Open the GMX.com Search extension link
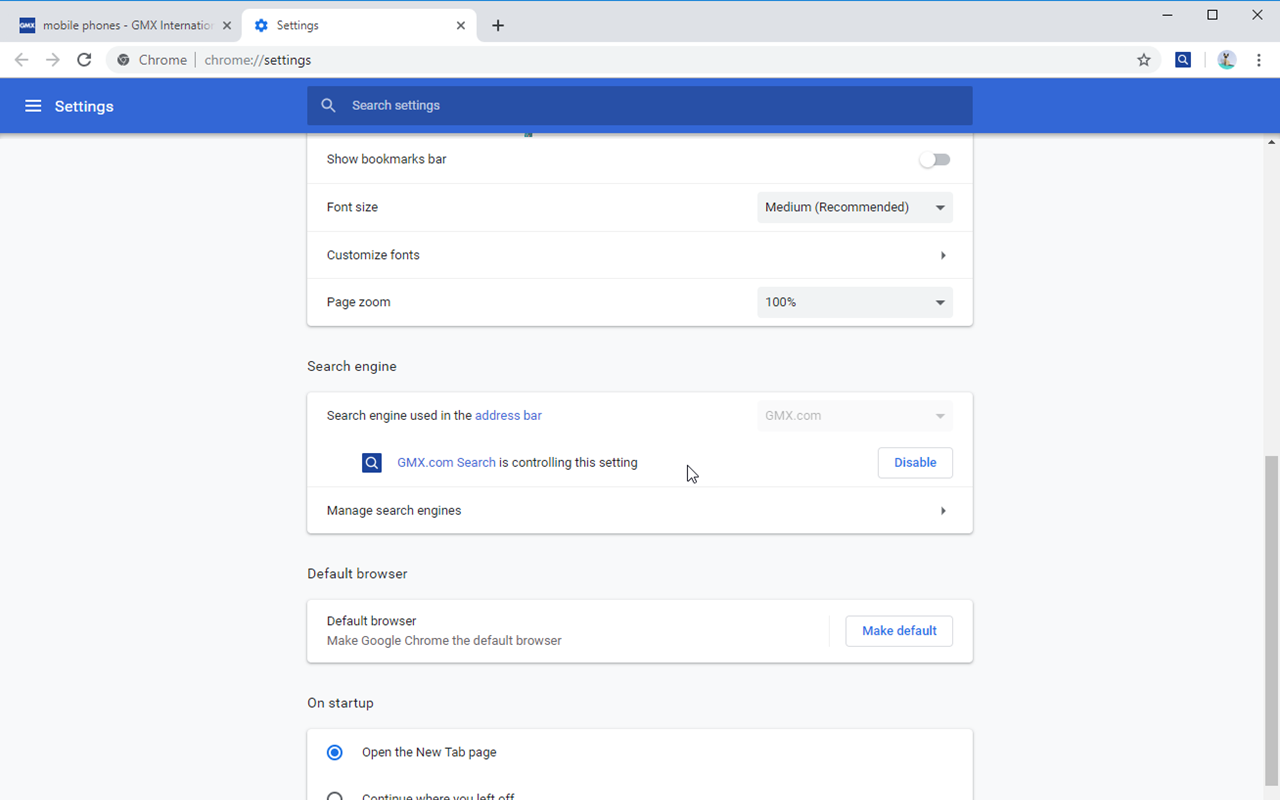1280x800 pixels. tap(446, 463)
